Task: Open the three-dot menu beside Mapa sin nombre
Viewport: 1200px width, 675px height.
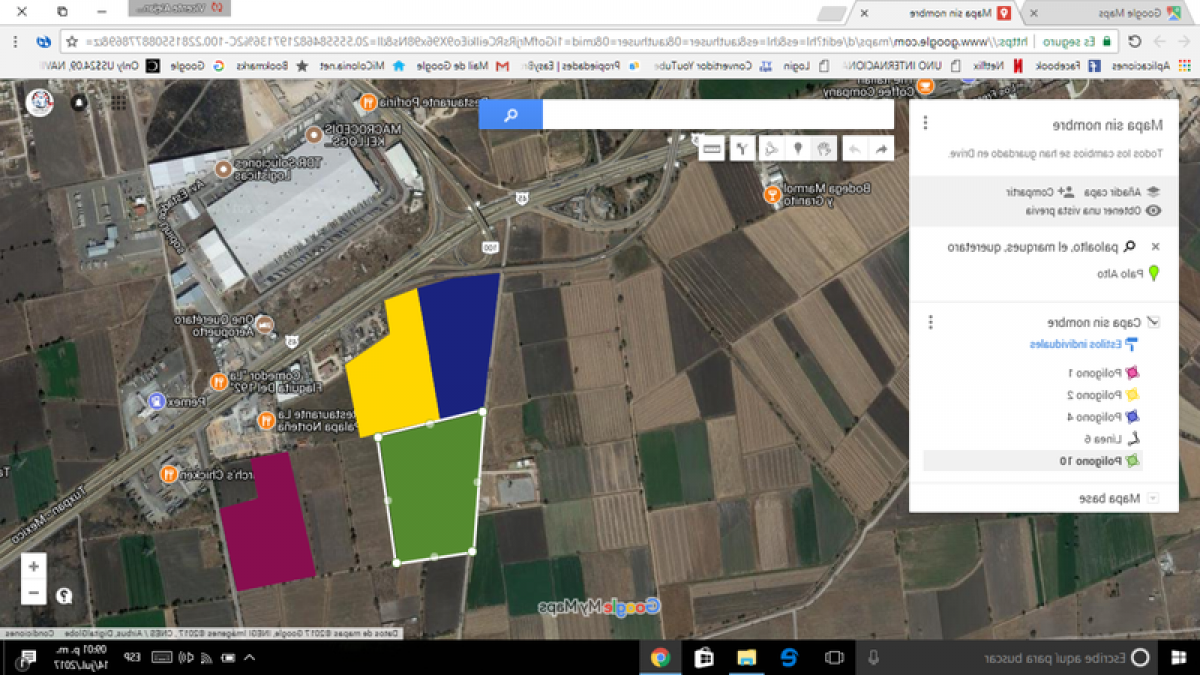Action: pos(925,122)
